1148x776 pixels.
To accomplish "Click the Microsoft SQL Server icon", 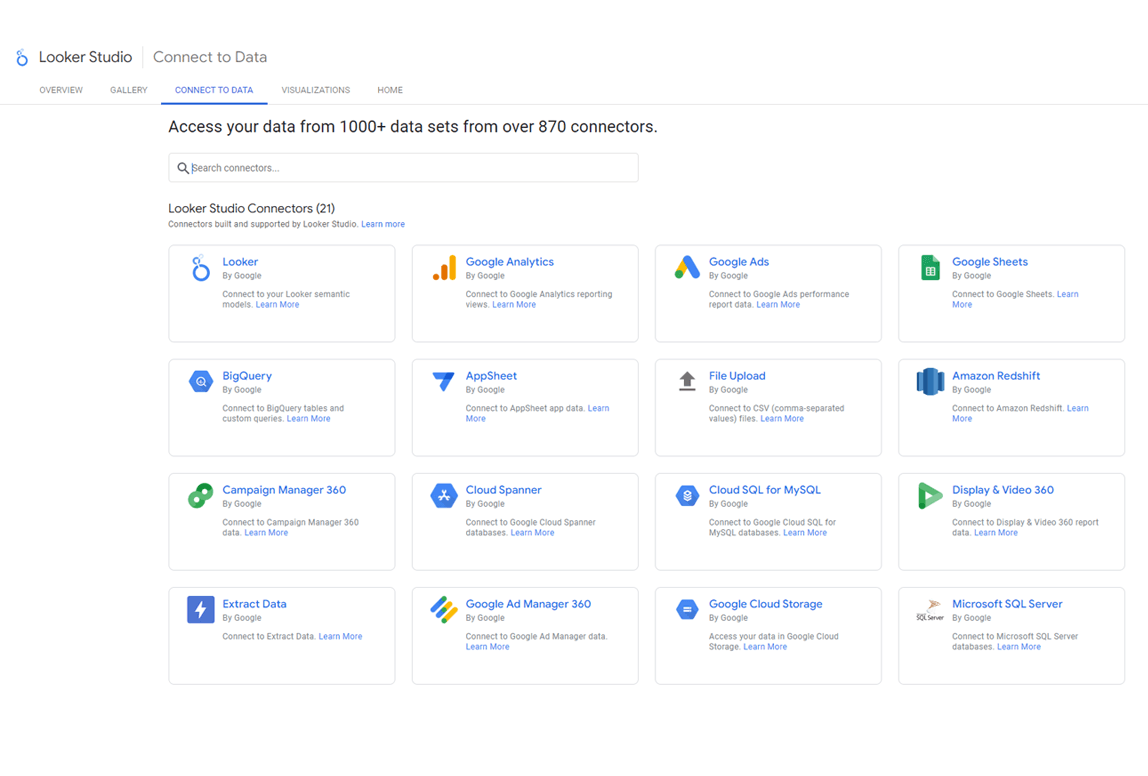I will point(930,610).
